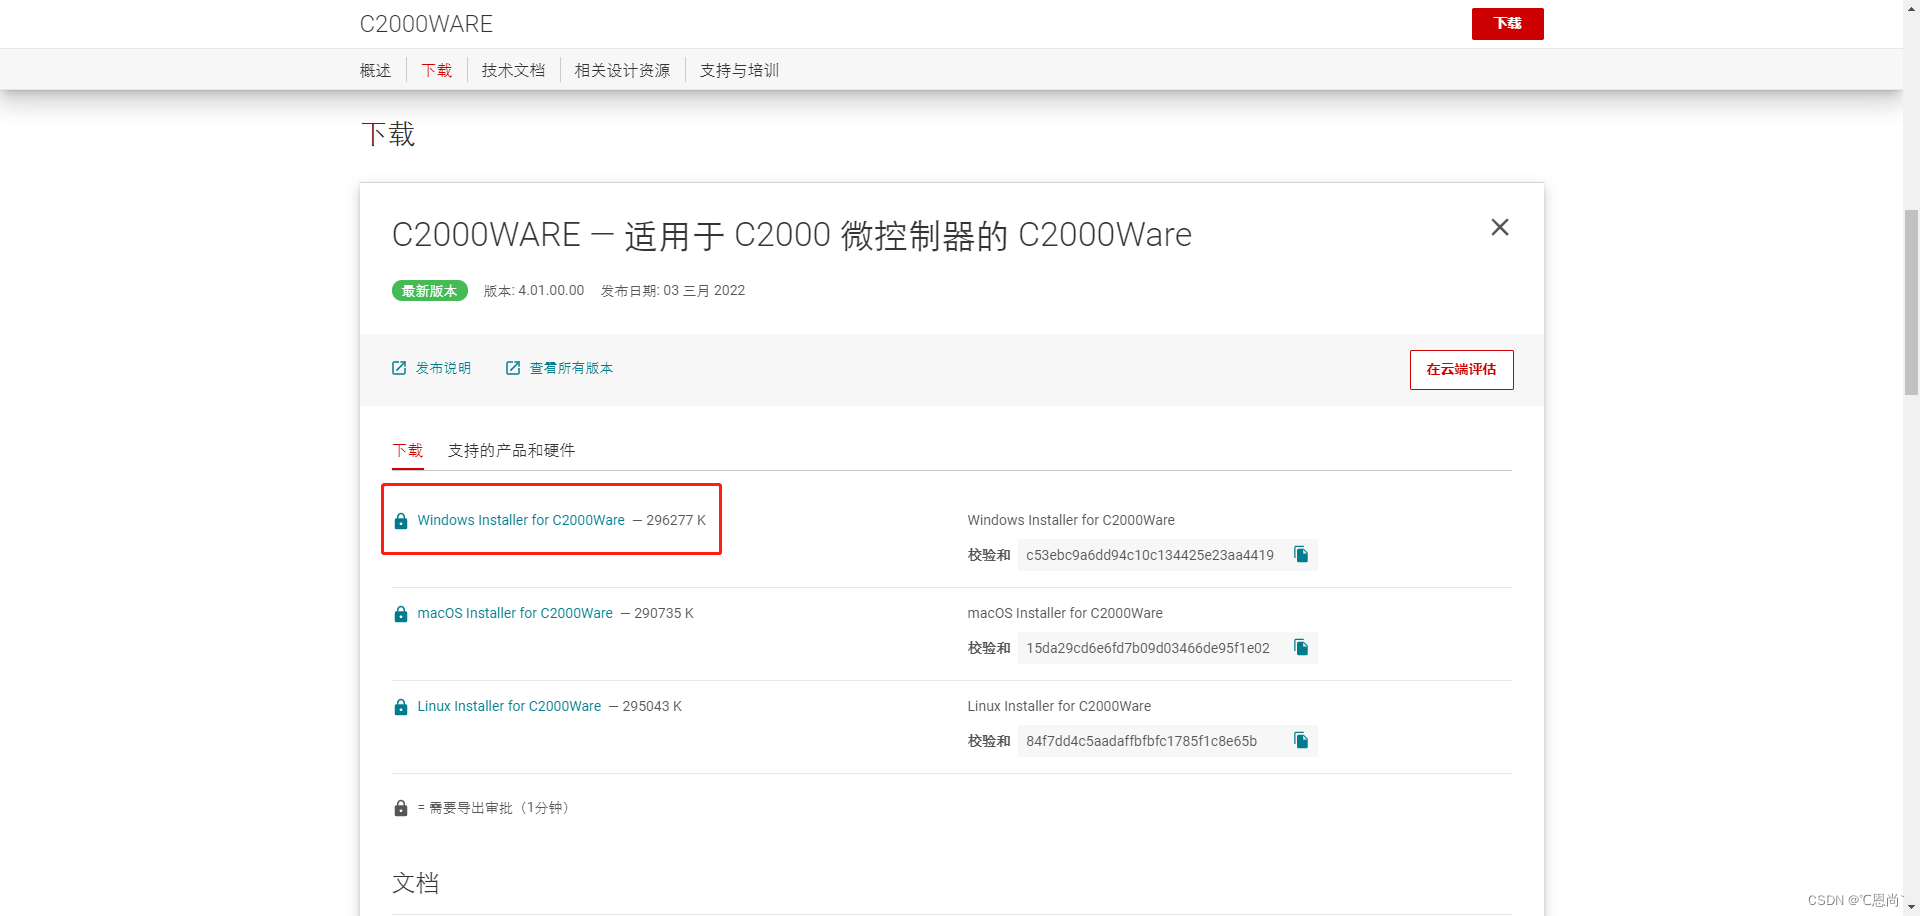The image size is (1920, 916).
Task: Click the page's vertical scrollbar thumb
Action: [1911, 302]
